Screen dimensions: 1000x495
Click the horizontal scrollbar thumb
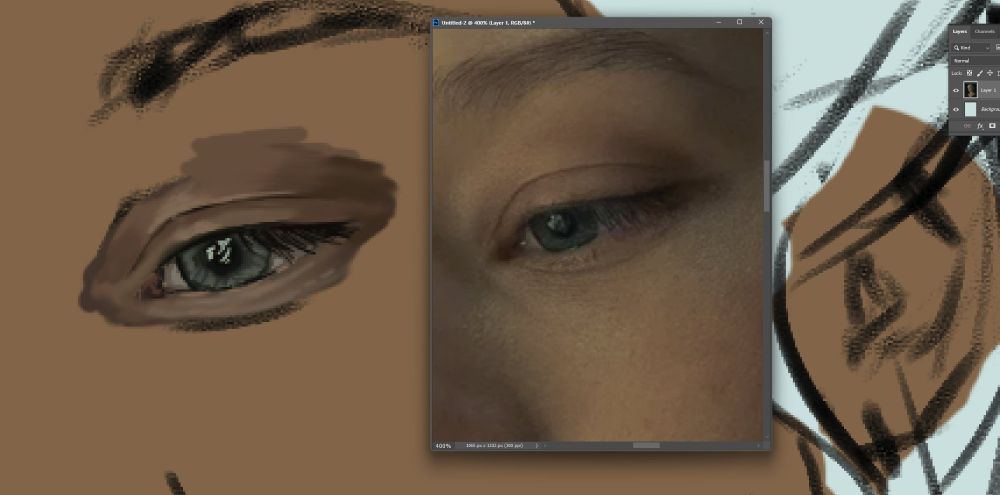(646, 445)
